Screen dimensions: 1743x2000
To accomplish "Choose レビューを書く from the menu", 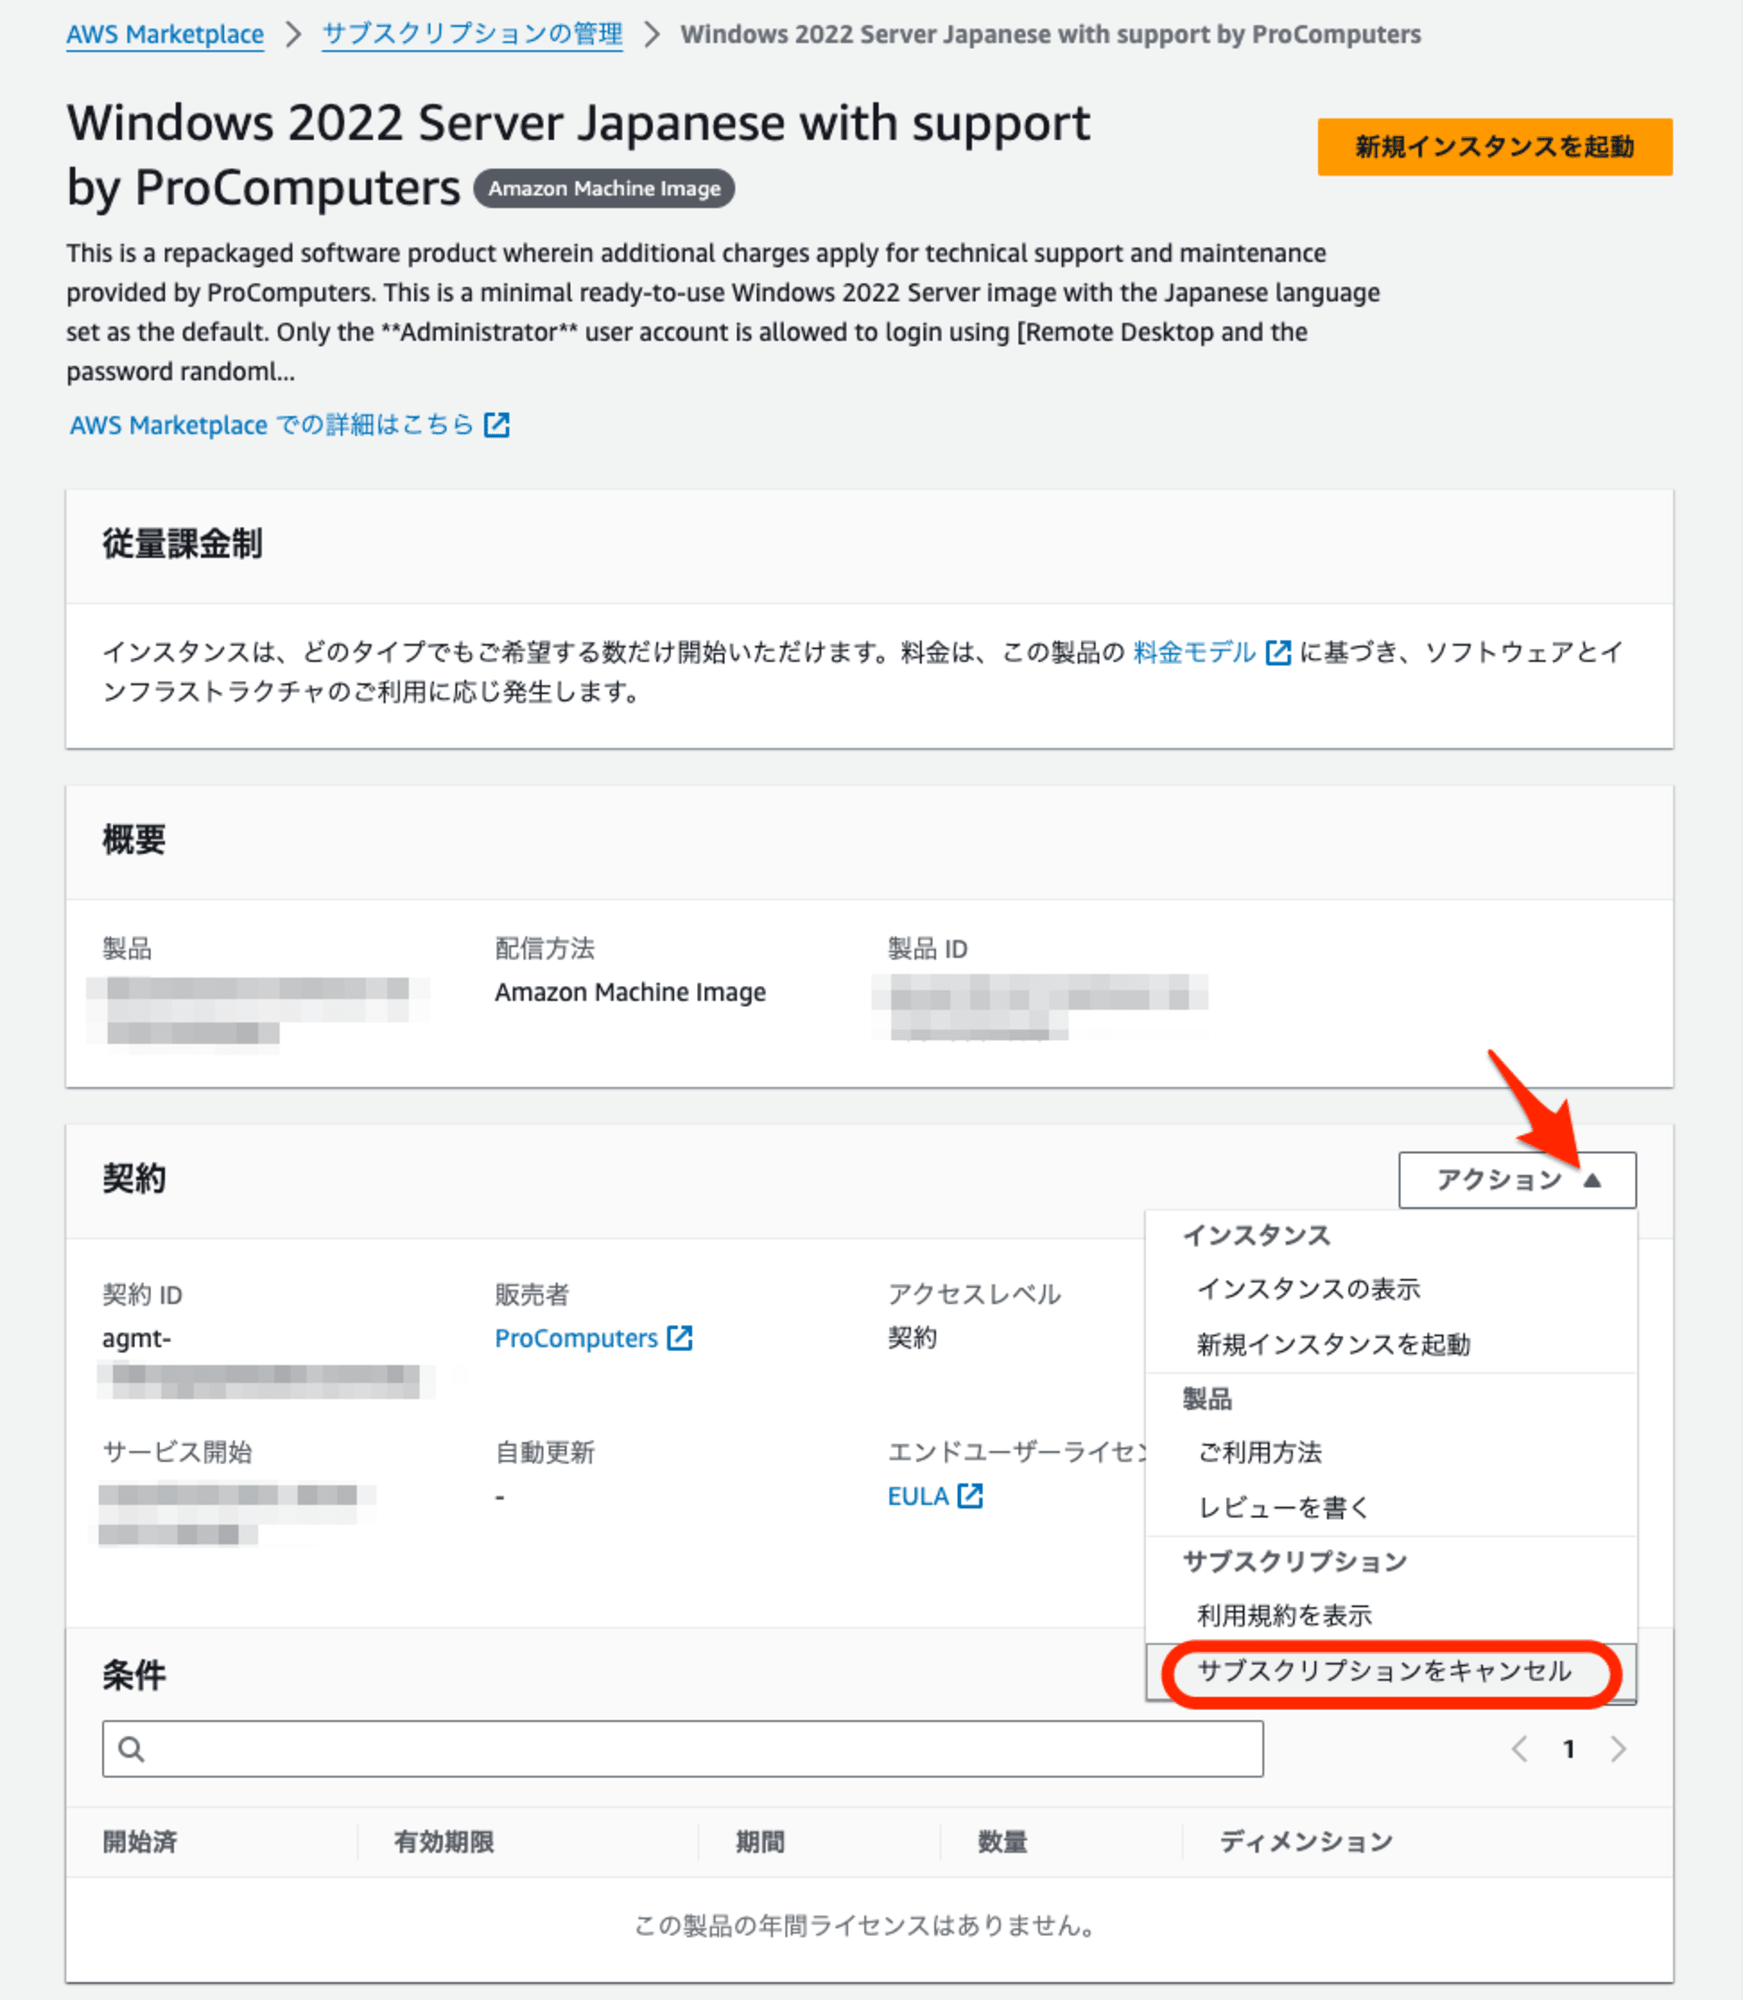I will coord(1391,1507).
